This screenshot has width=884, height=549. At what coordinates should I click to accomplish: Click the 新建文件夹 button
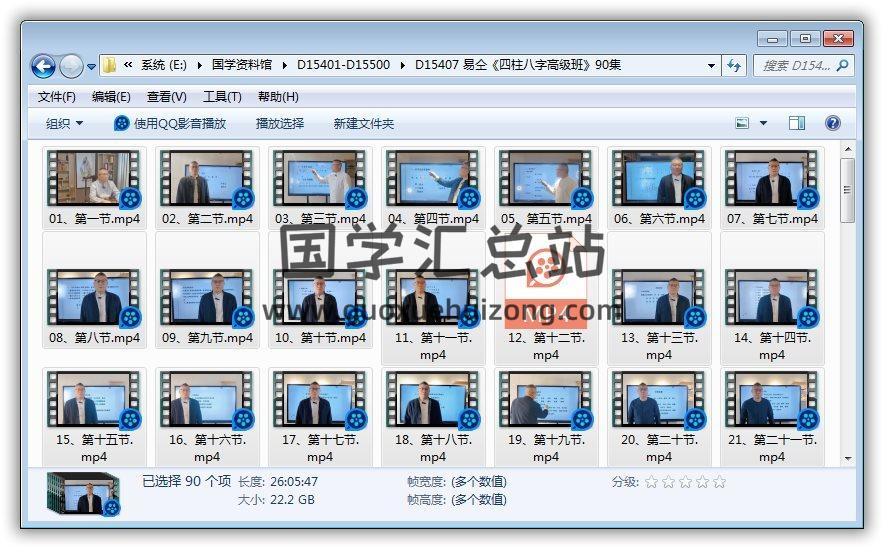[x=364, y=123]
